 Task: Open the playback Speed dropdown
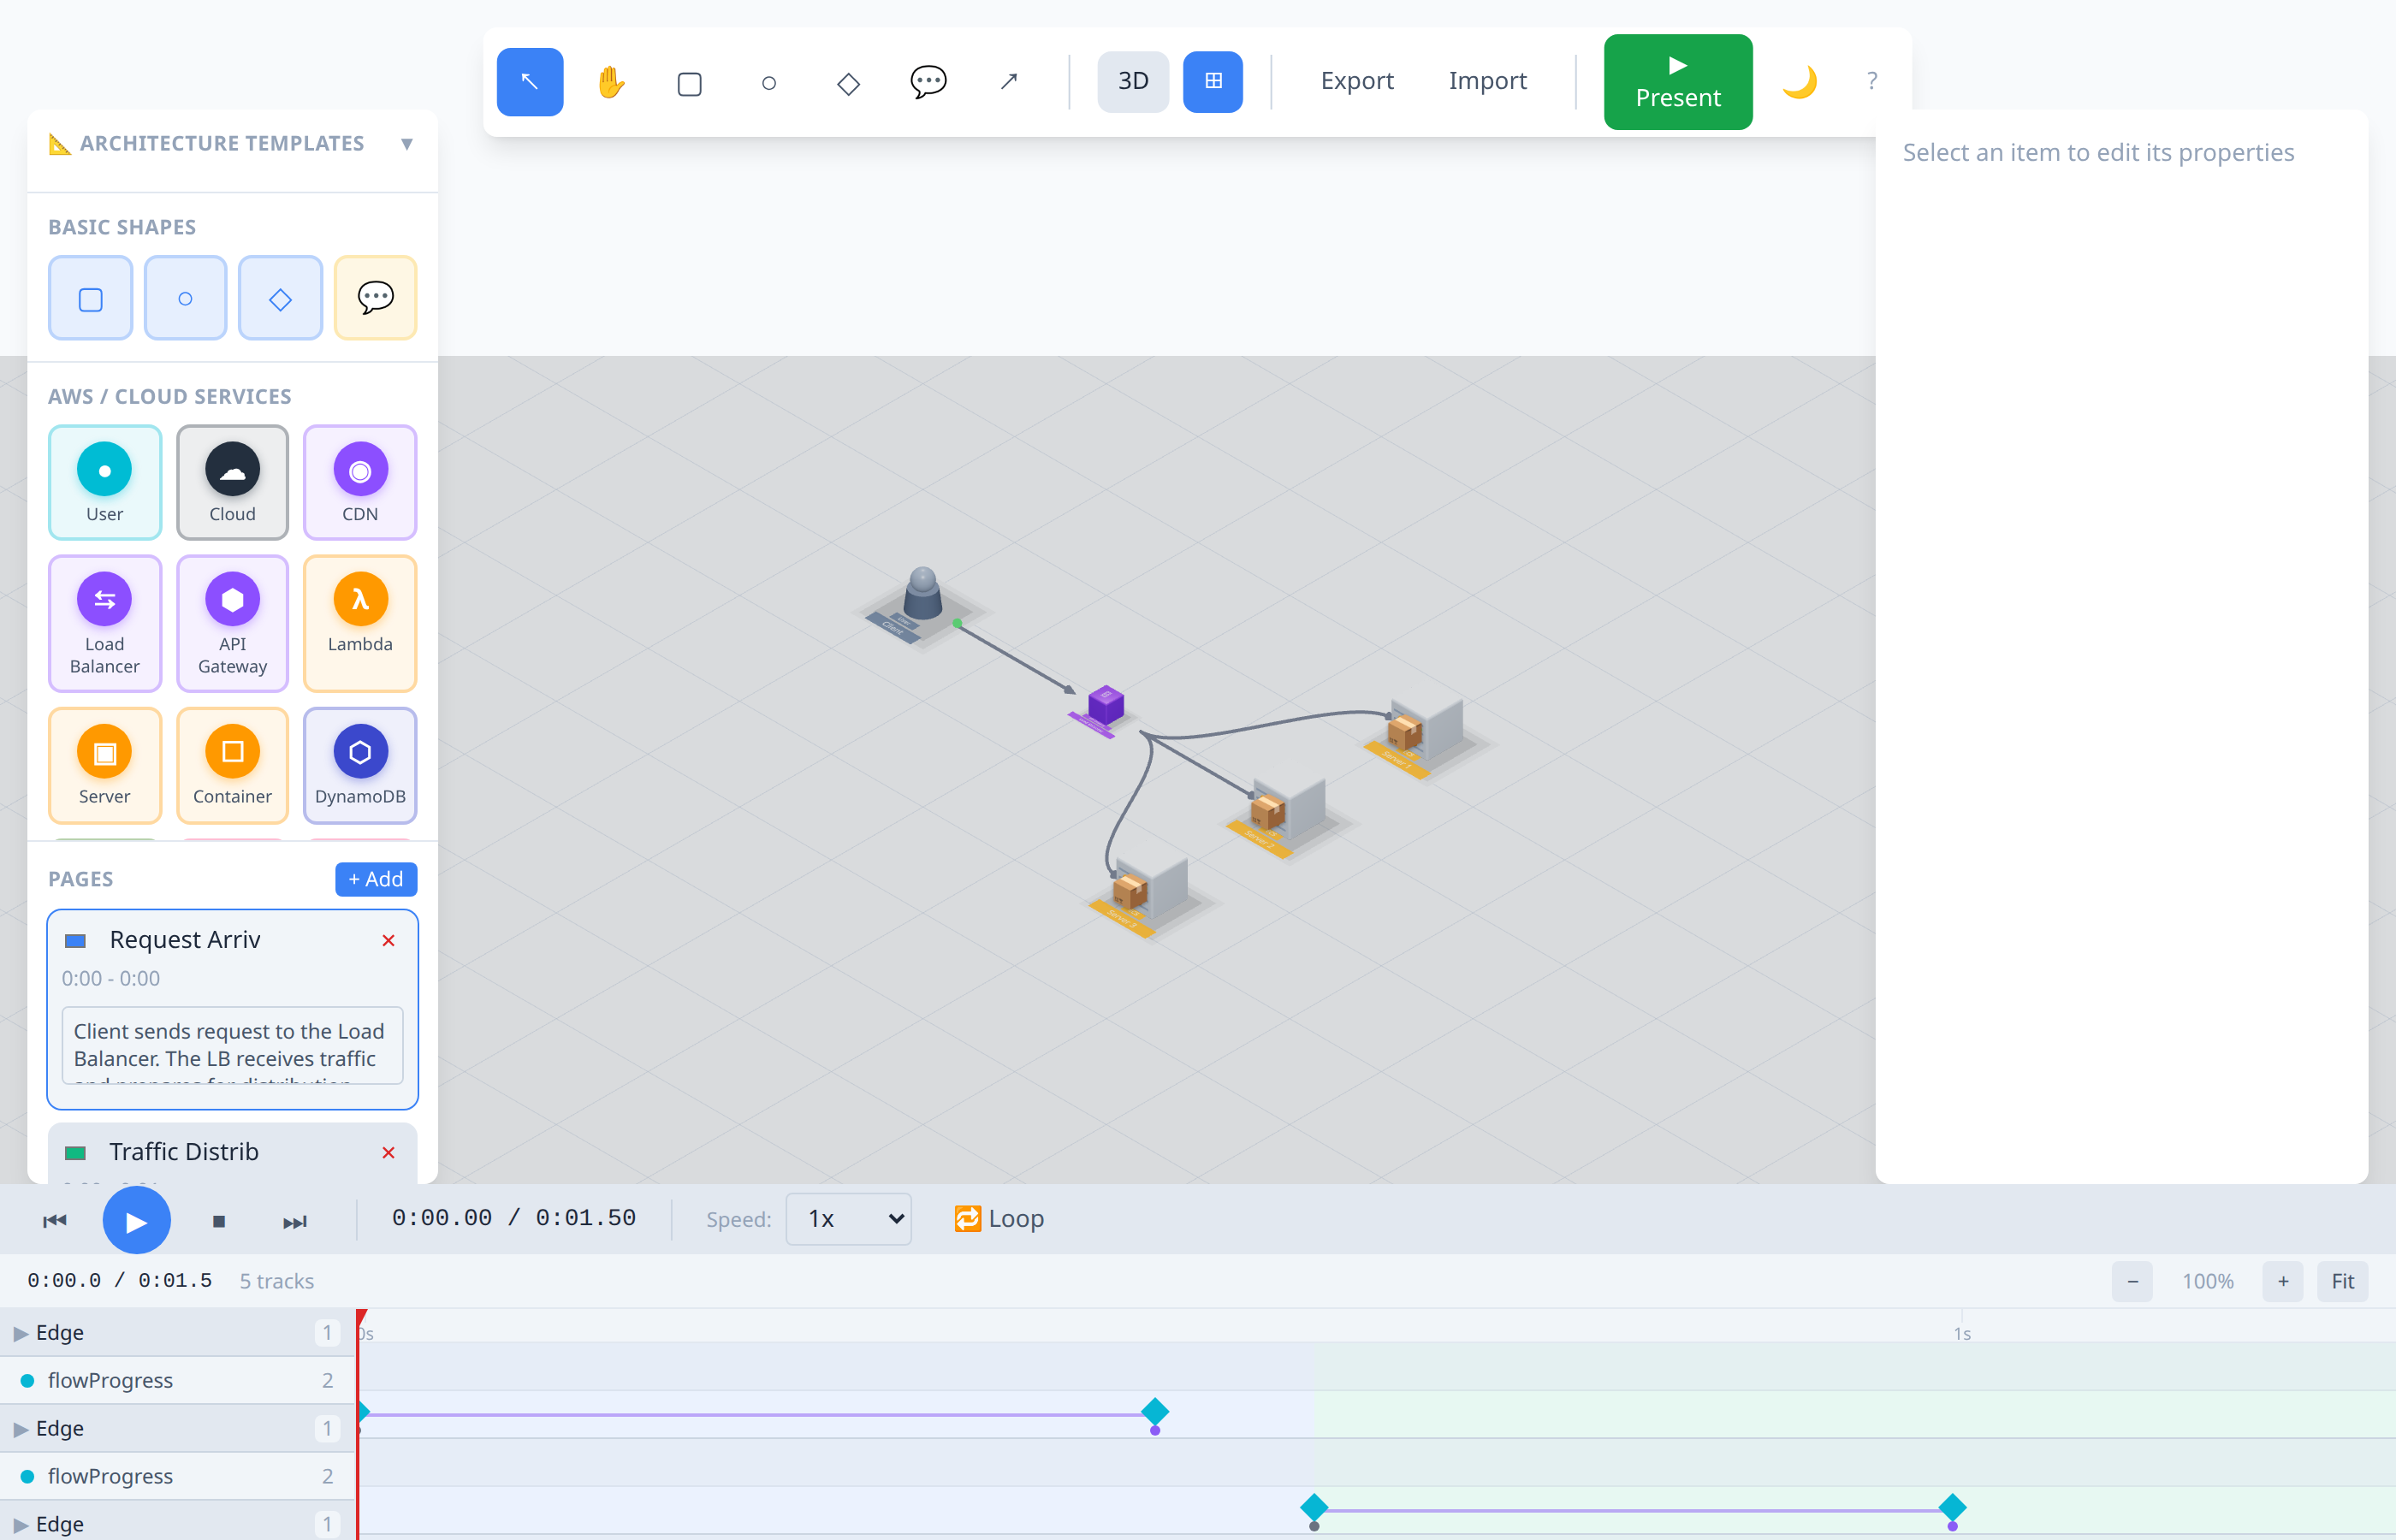848,1219
